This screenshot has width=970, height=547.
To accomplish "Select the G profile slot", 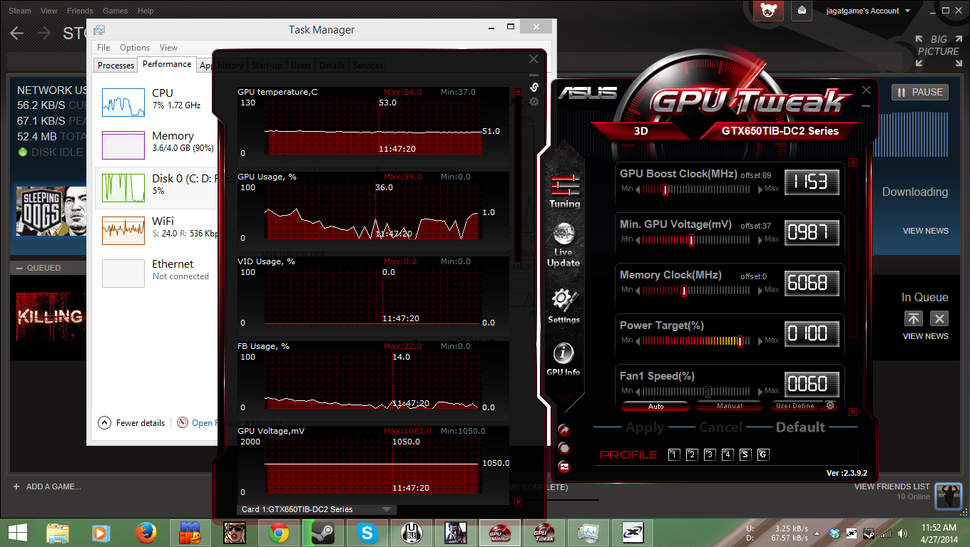I will (763, 455).
